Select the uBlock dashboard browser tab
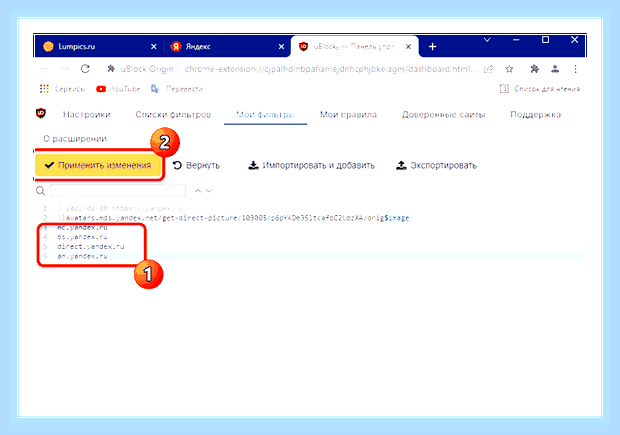Screen dimensions: 620x435 pyautogui.click(x=354, y=46)
